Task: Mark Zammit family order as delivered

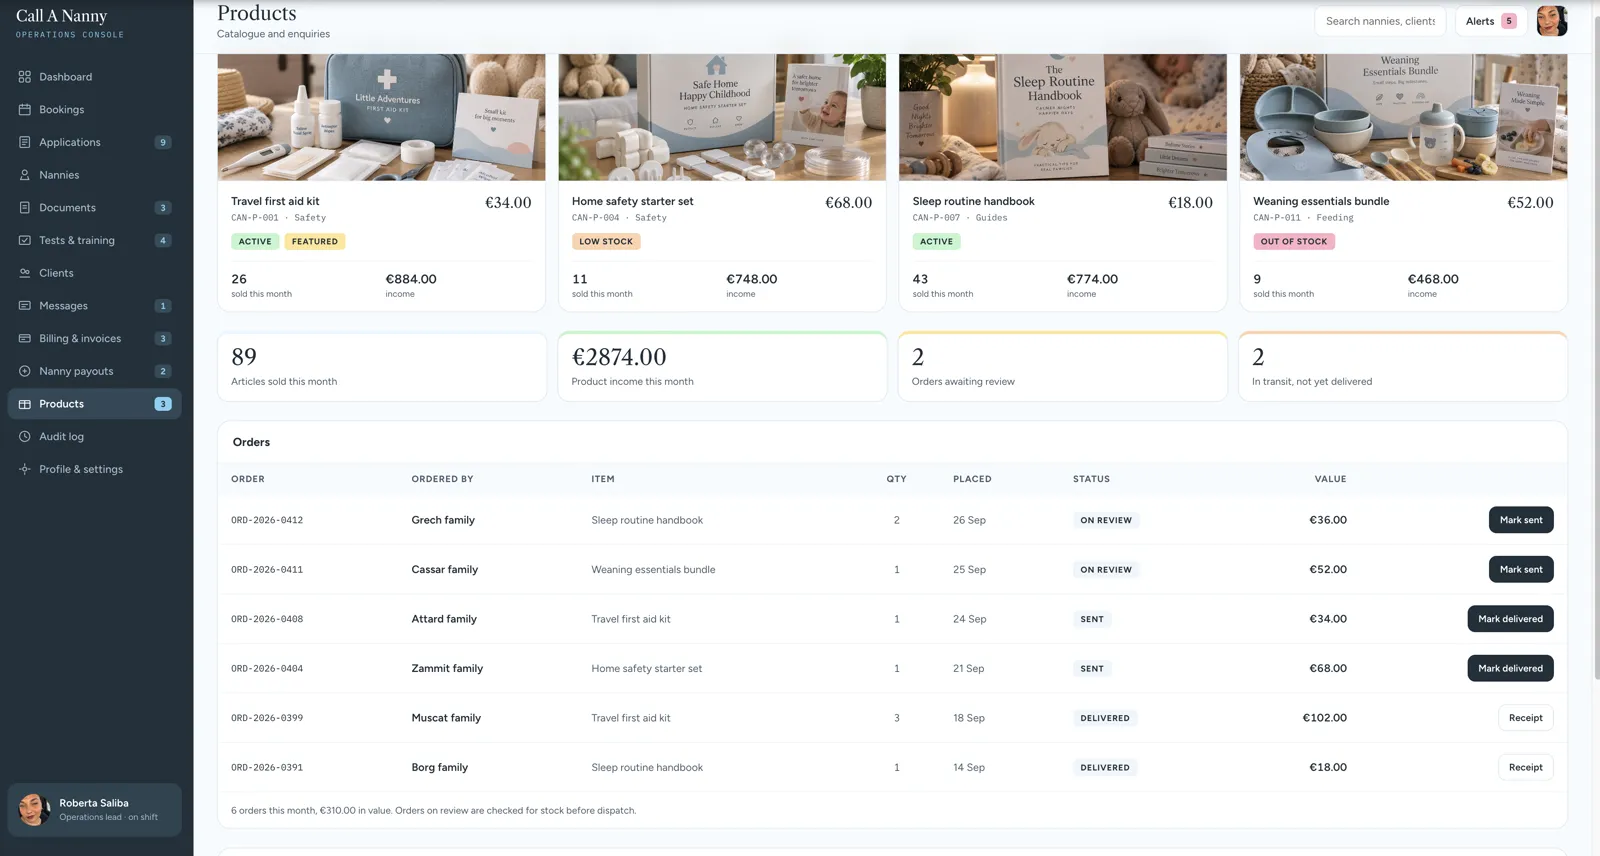Action: [1510, 669]
